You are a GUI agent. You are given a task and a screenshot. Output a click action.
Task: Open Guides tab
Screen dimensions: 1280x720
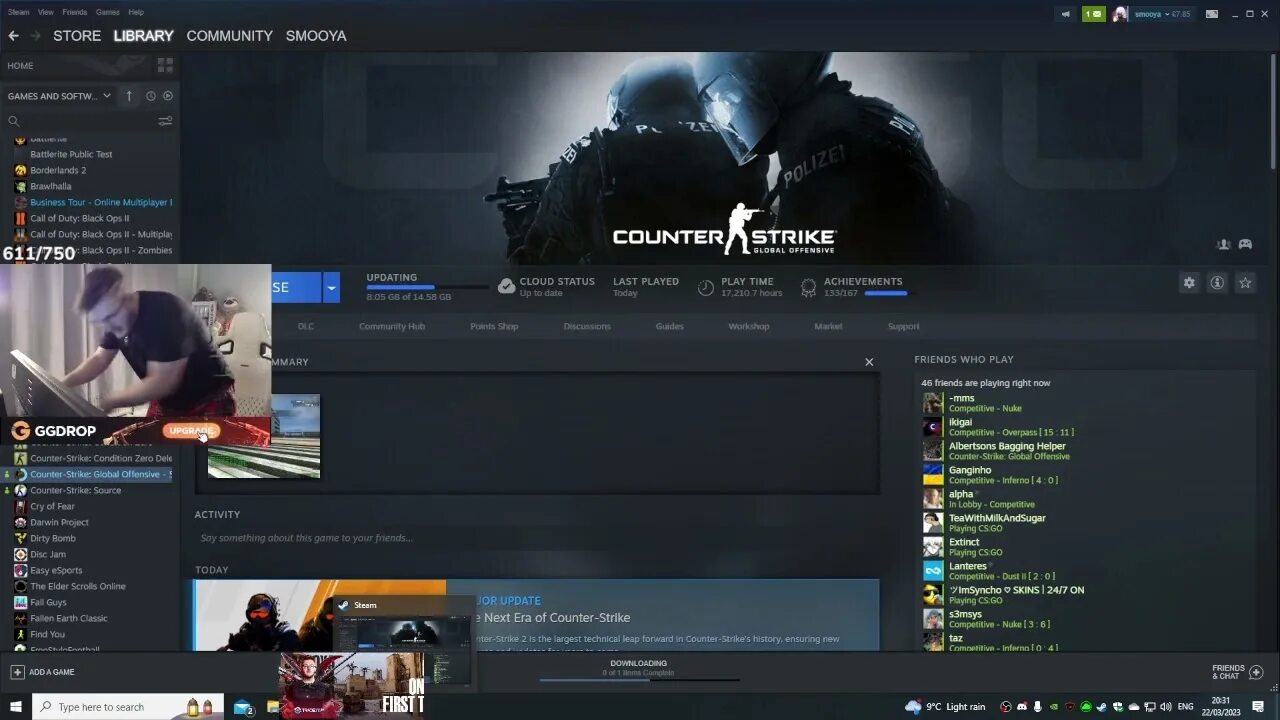669,326
